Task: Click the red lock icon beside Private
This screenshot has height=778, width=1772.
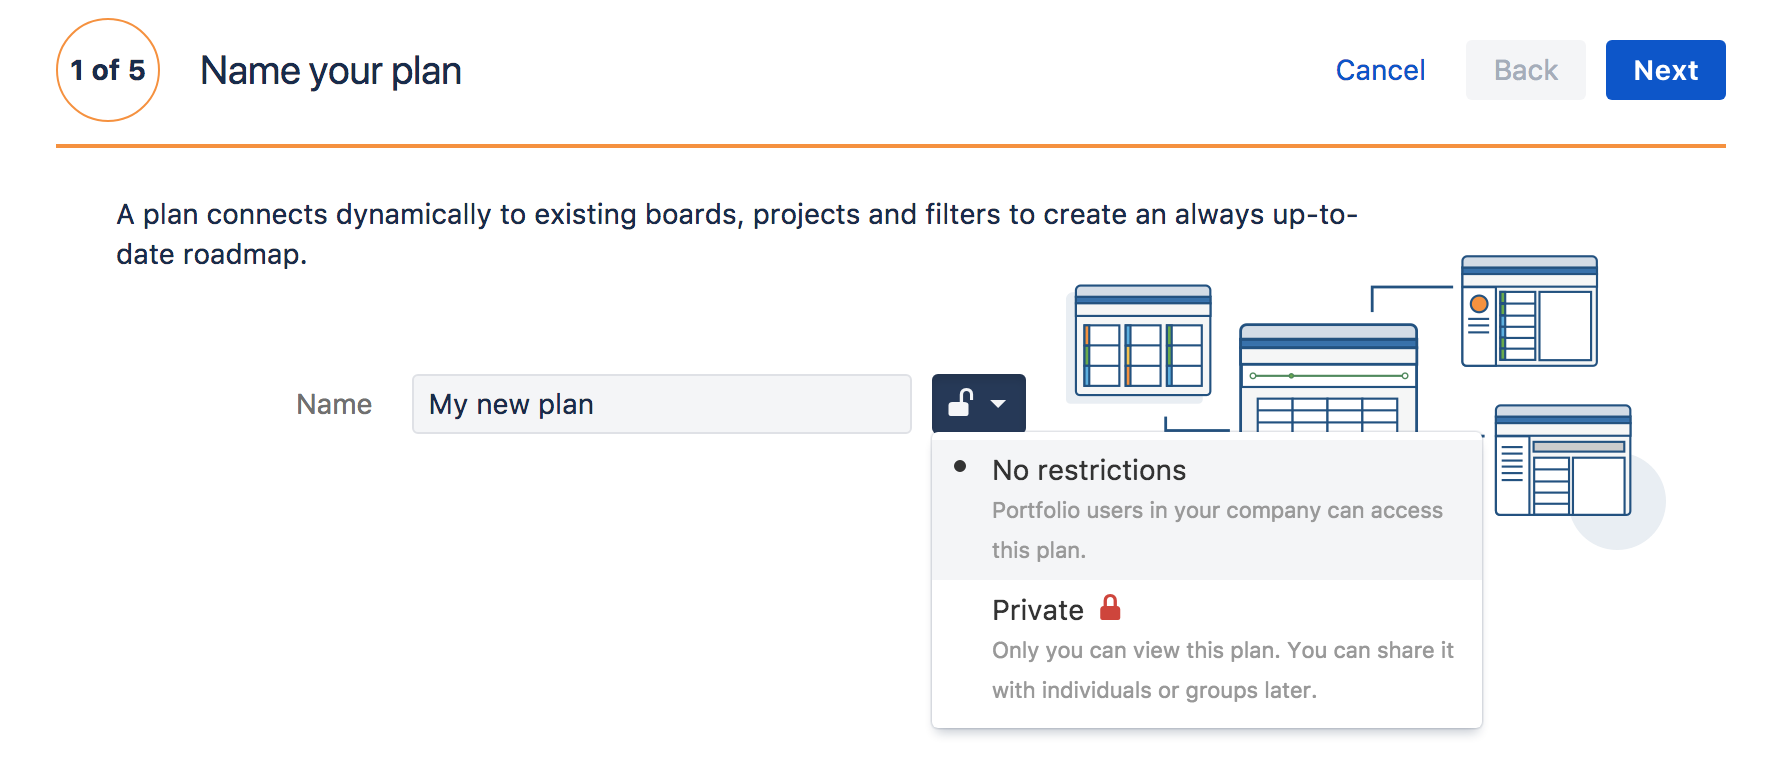Action: pos(1110,607)
